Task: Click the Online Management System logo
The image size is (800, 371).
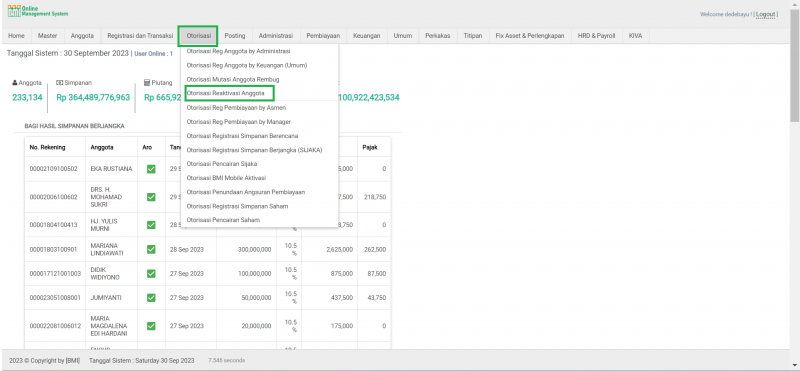Action: coord(38,11)
